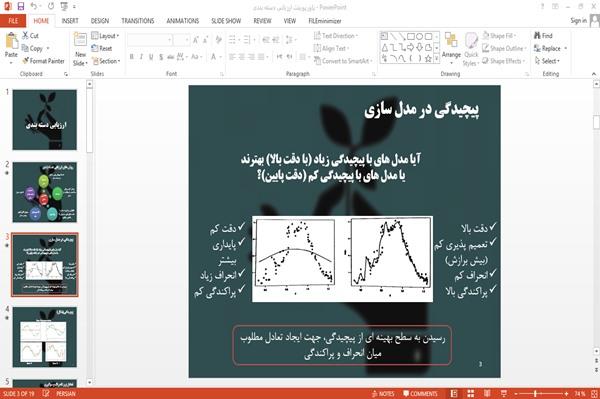This screenshot has height=399, width=600.
Task: Click the Save icon in quick access toolbar
Action: coord(21,6)
